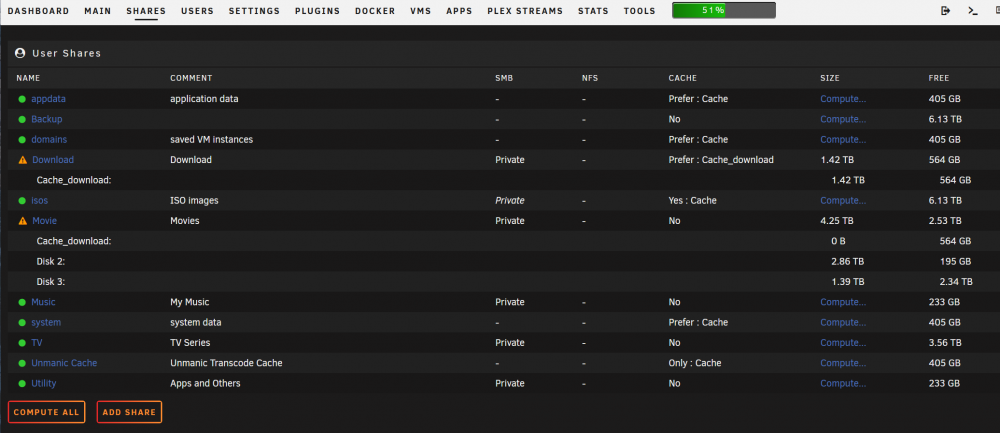1000x433 pixels.
Task: Click the green status dot for Unmanic Cache
Action: click(22, 363)
